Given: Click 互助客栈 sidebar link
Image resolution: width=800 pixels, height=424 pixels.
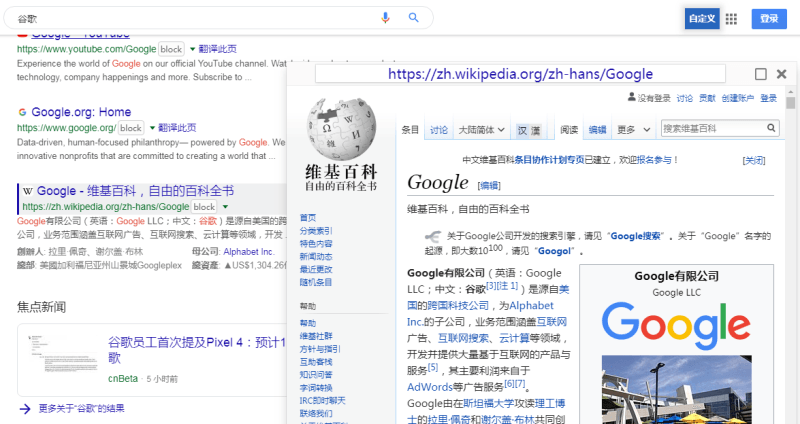Looking at the screenshot, I should (x=316, y=362).
